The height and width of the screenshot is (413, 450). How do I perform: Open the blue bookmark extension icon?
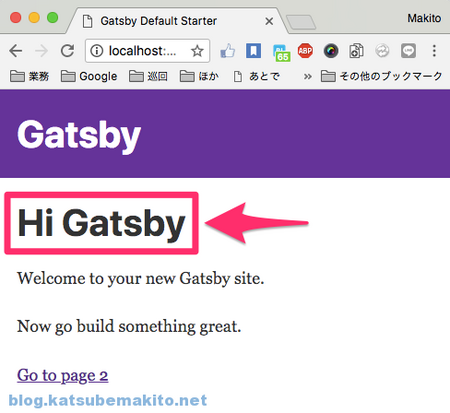[x=253, y=51]
